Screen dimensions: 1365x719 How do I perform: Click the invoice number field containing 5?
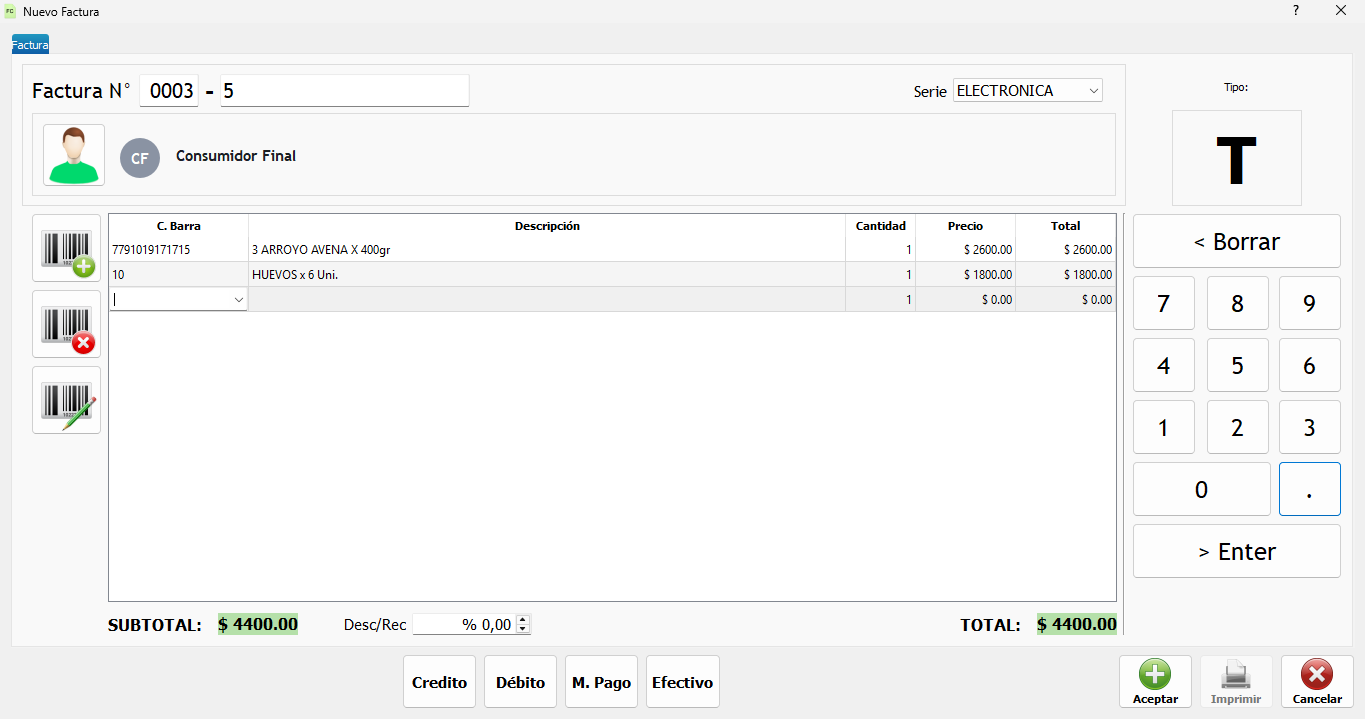tap(344, 91)
